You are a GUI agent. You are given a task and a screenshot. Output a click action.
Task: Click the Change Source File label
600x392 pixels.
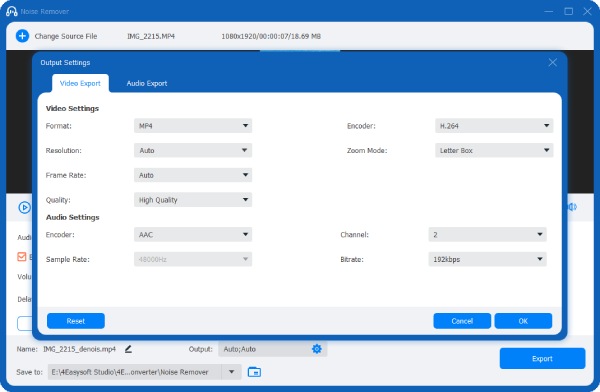coord(66,36)
